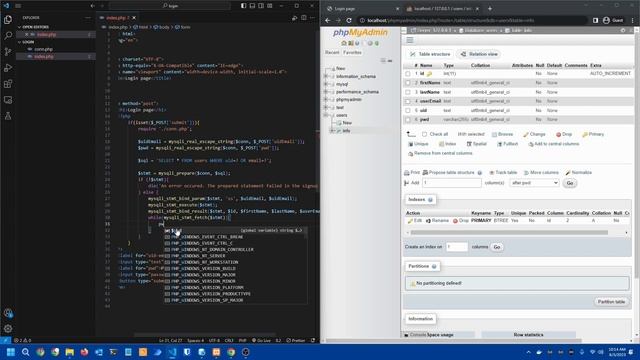Click Go button to add columns
The height and width of the screenshot is (360, 640).
click(570, 183)
